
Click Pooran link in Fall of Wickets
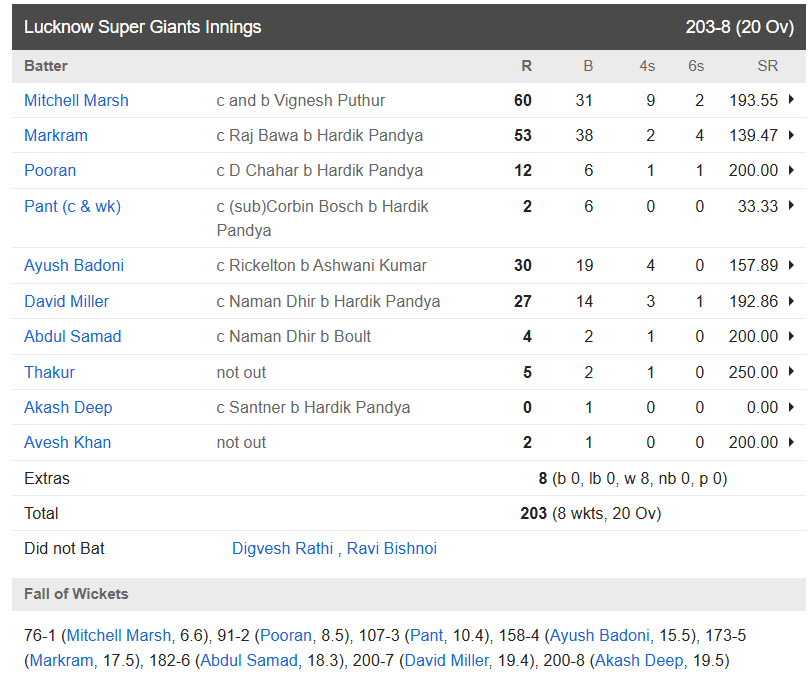tap(288, 634)
